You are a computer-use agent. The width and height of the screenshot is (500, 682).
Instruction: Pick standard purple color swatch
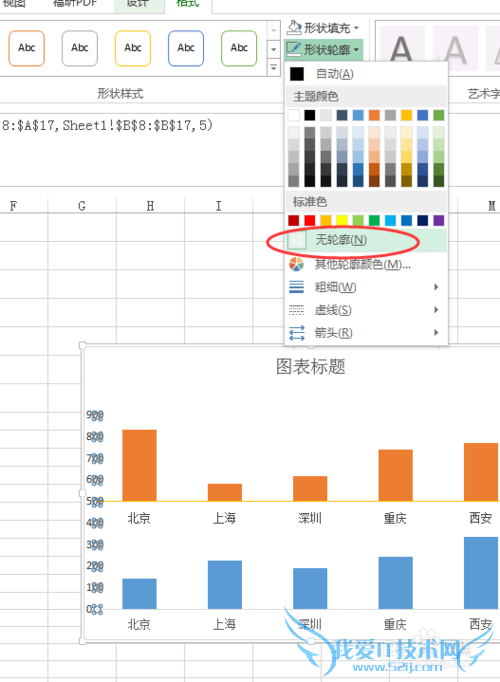tap(439, 221)
